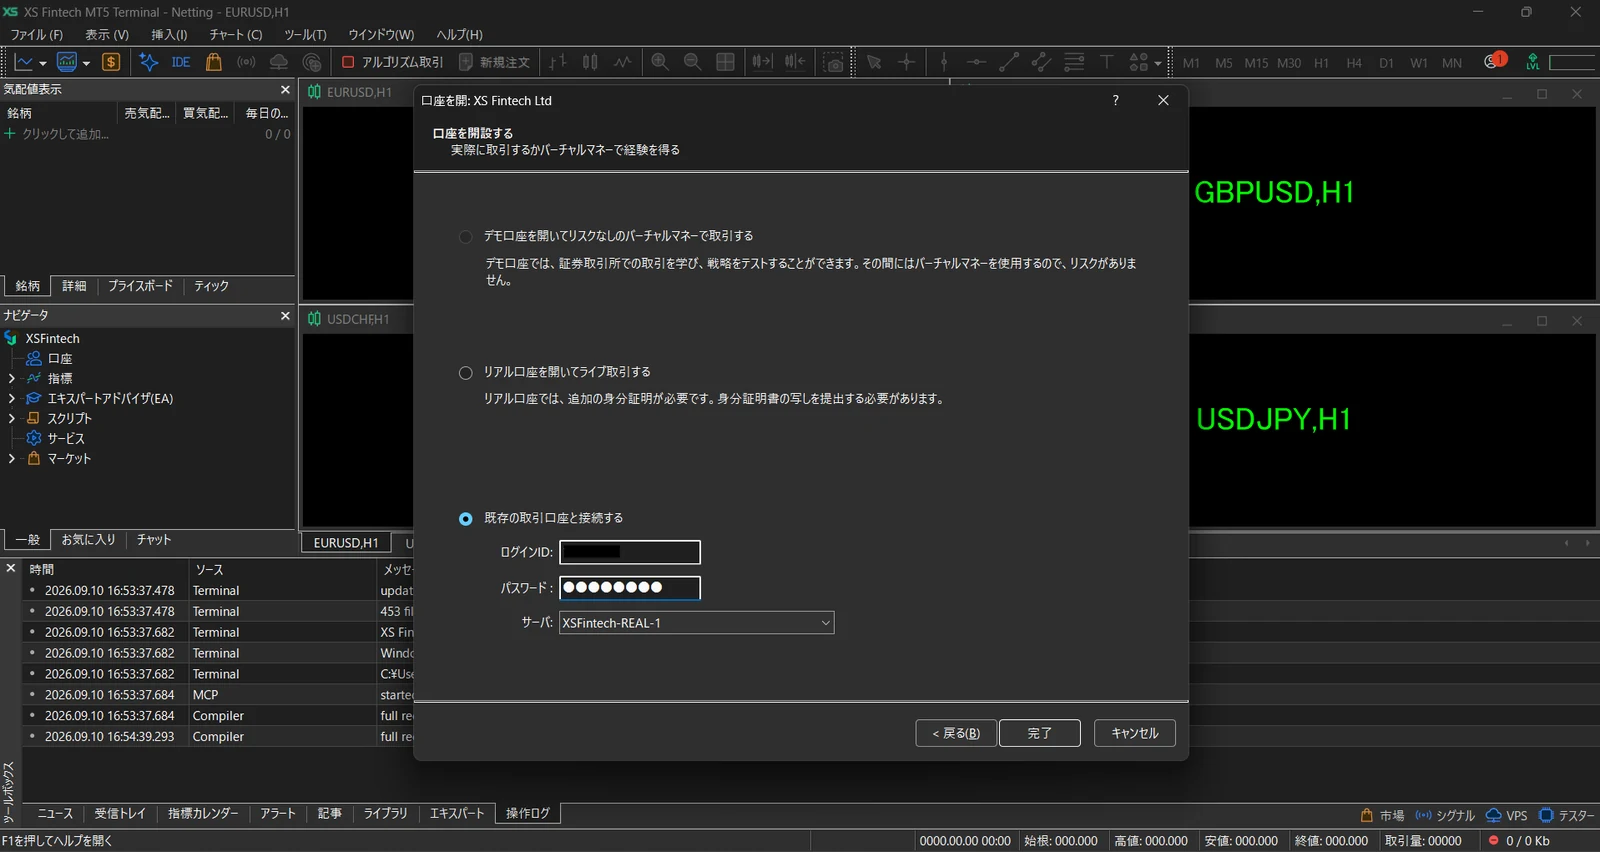This screenshot has height=852, width=1600.
Task: Select the text label T tool
Action: pos(1107,62)
